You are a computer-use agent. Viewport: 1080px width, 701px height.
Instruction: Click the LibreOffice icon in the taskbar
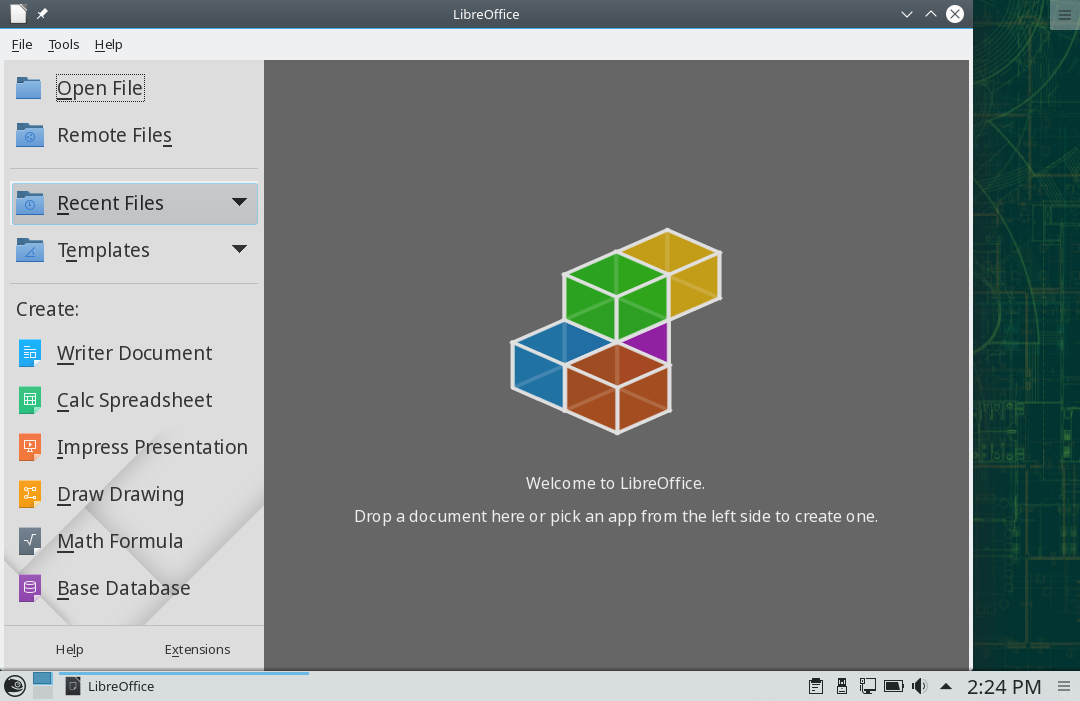coord(71,686)
